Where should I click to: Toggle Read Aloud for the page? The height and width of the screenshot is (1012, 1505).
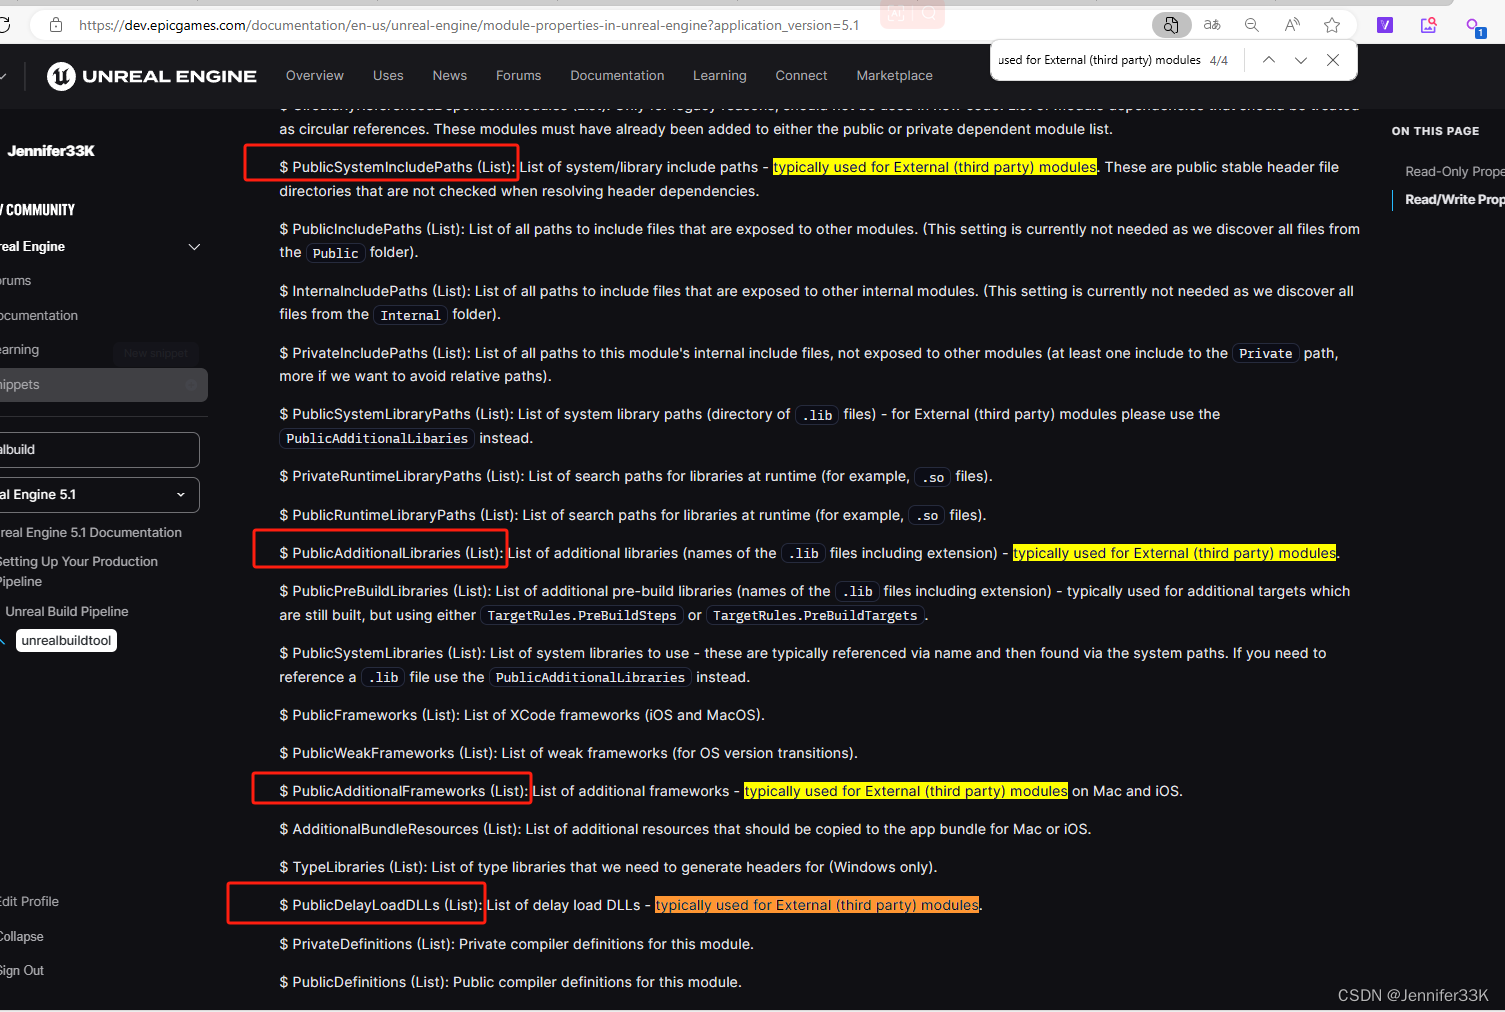1291,25
